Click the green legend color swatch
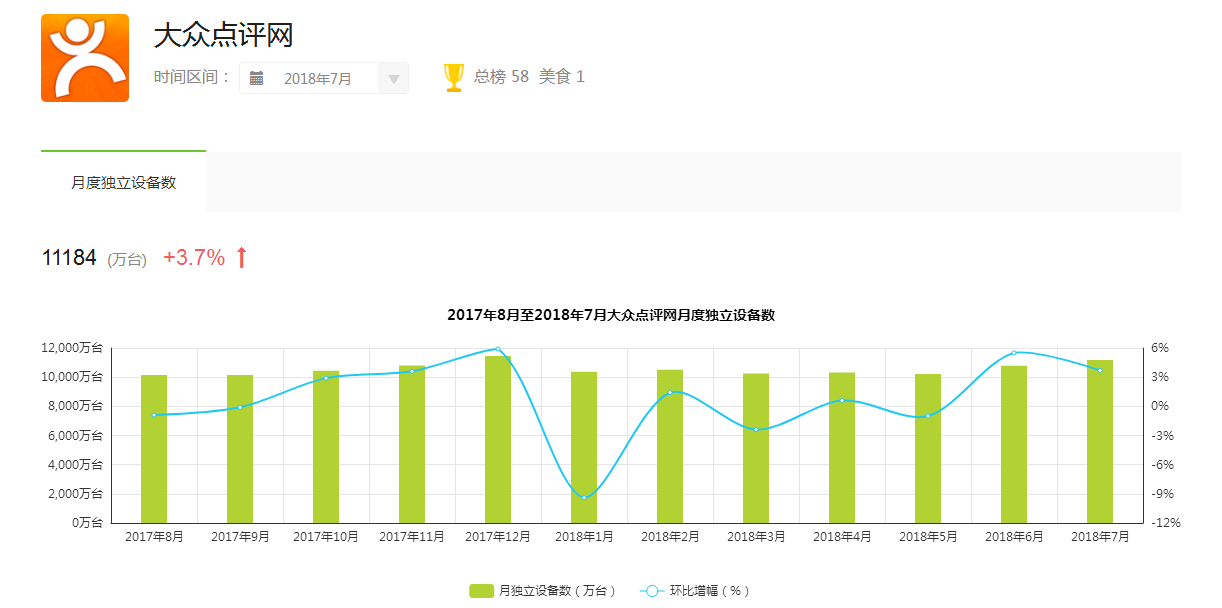Screen dimensions: 1222x608 click(x=481, y=591)
